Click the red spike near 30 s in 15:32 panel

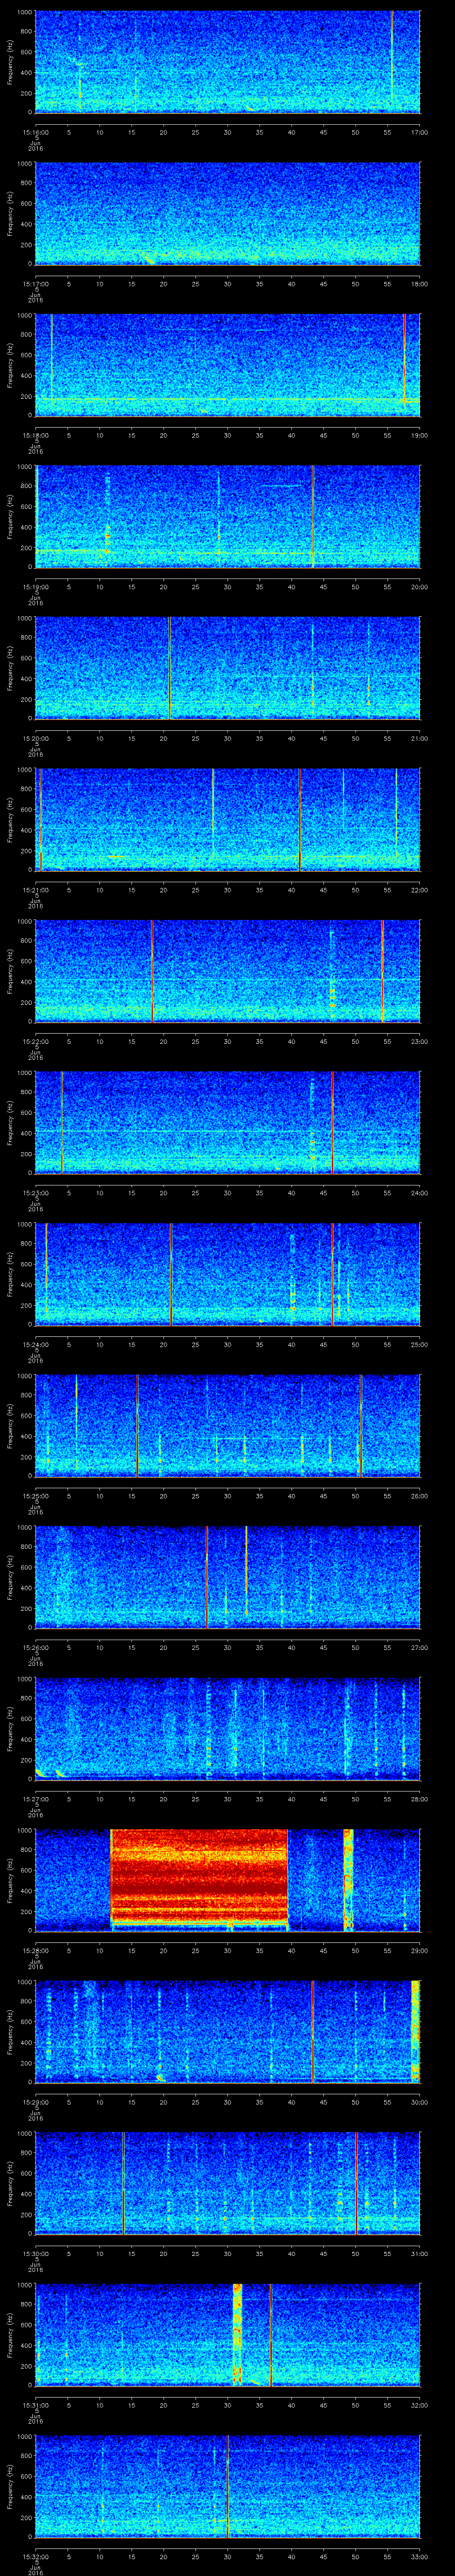[x=227, y=2486]
